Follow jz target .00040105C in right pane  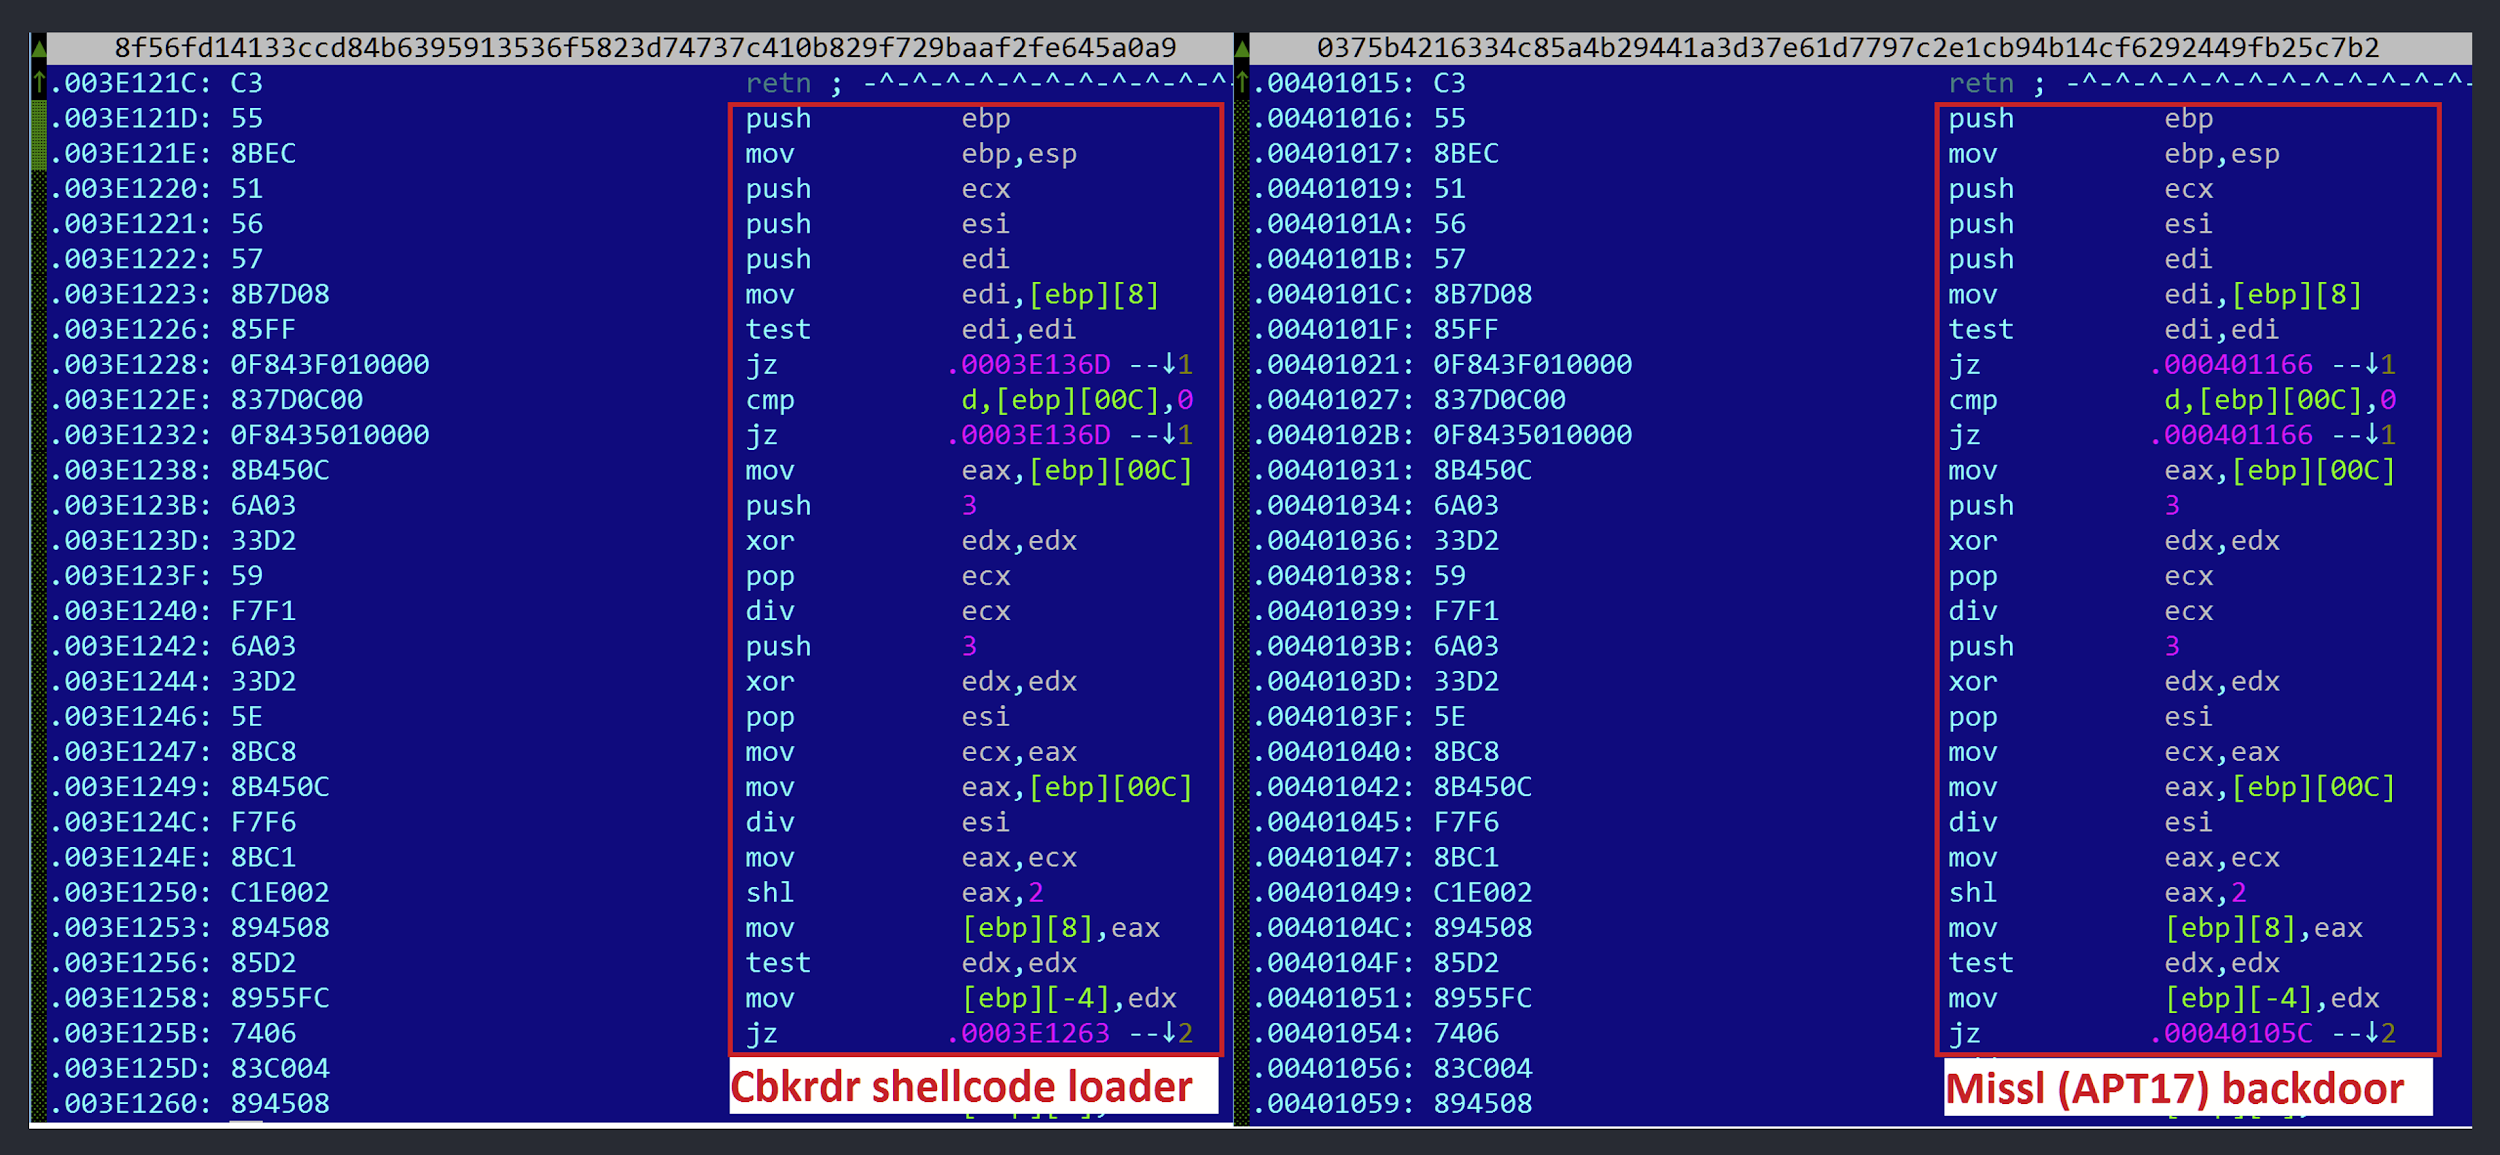click(x=2233, y=1033)
